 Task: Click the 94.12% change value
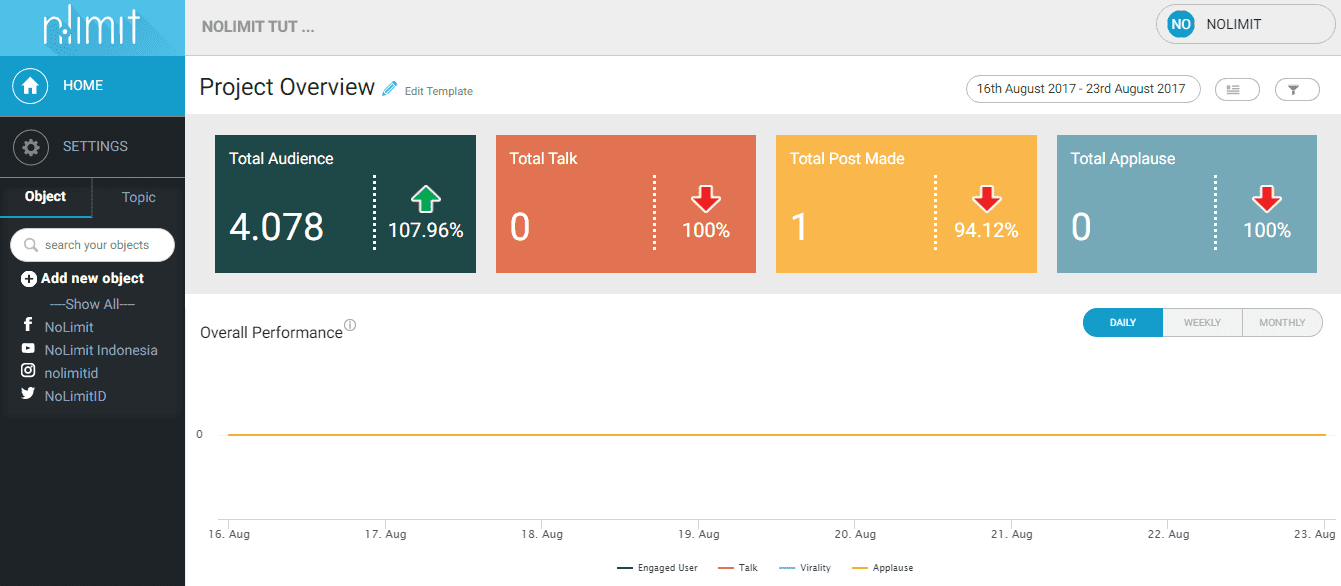(987, 231)
